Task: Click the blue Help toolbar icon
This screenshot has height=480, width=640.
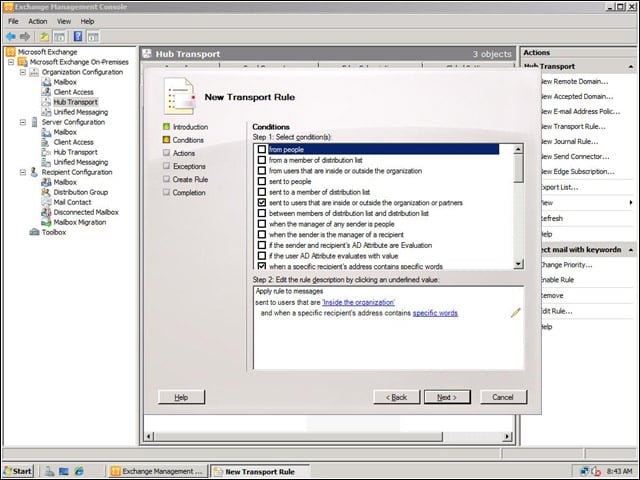Action: pyautogui.click(x=78, y=37)
